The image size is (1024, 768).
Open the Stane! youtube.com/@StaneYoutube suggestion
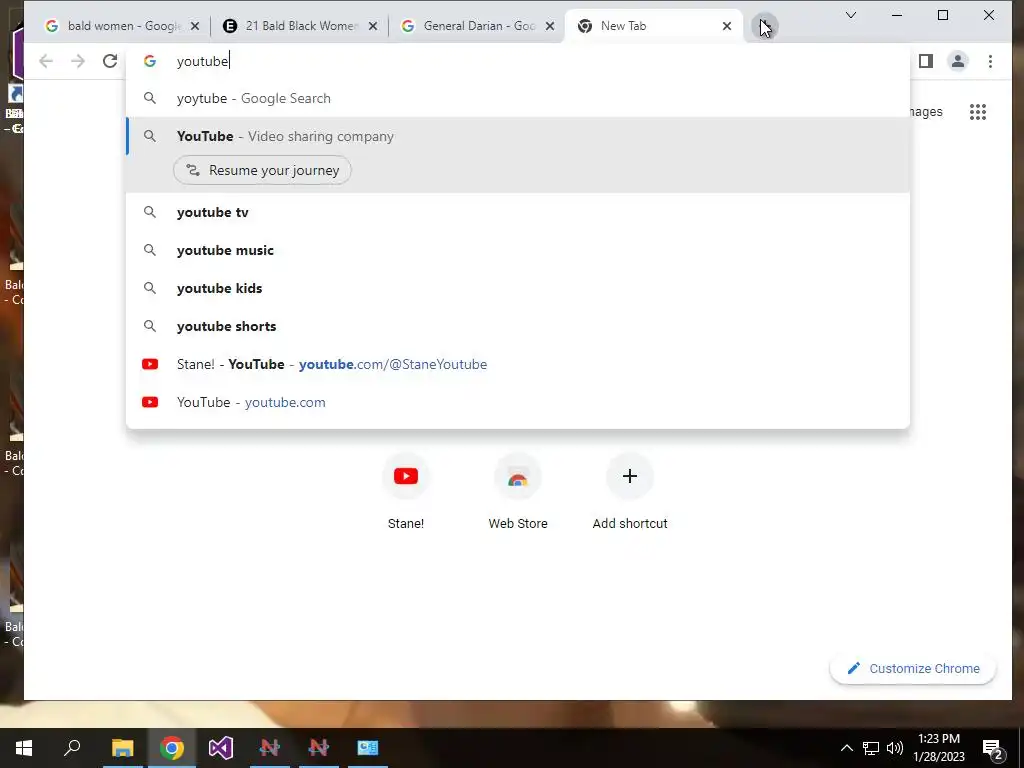517,364
